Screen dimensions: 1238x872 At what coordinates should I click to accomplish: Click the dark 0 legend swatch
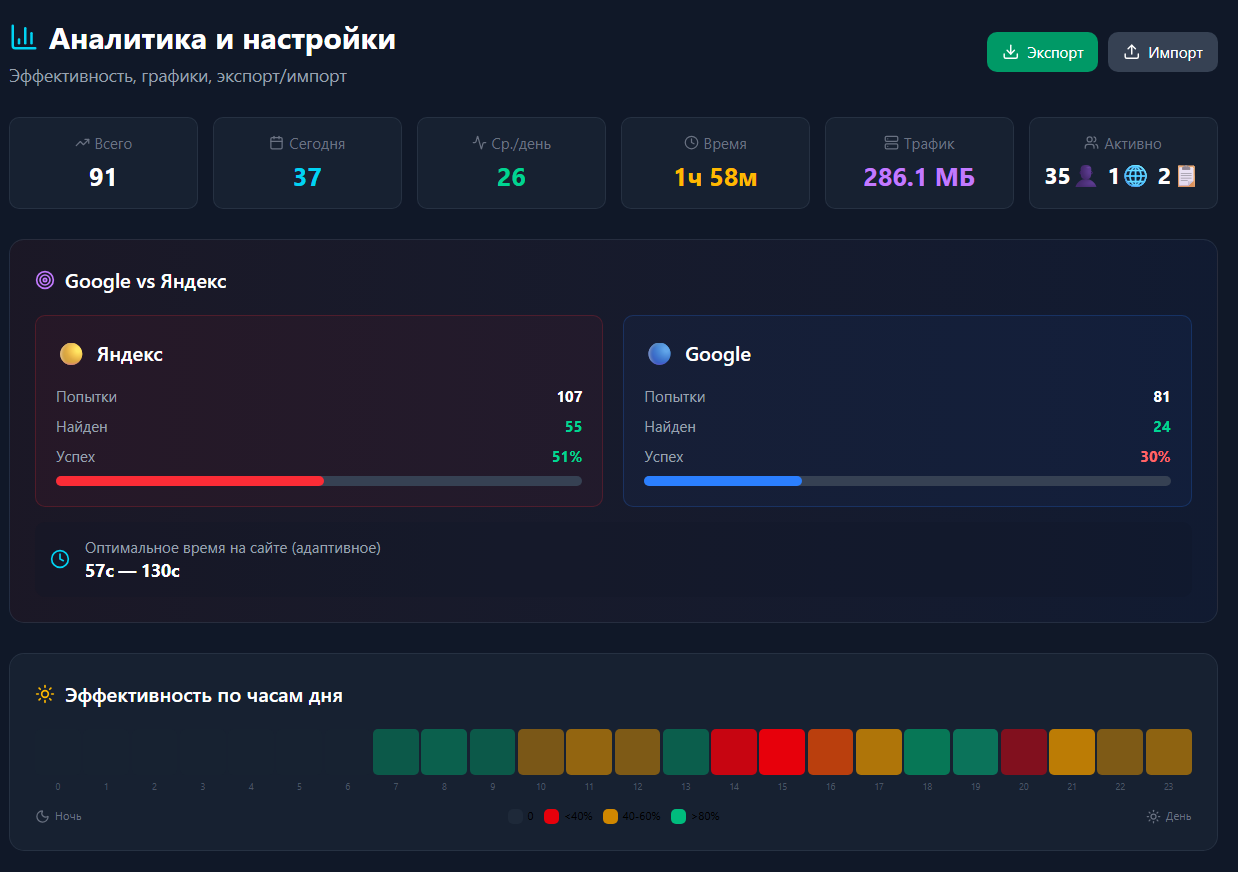pyautogui.click(x=515, y=816)
